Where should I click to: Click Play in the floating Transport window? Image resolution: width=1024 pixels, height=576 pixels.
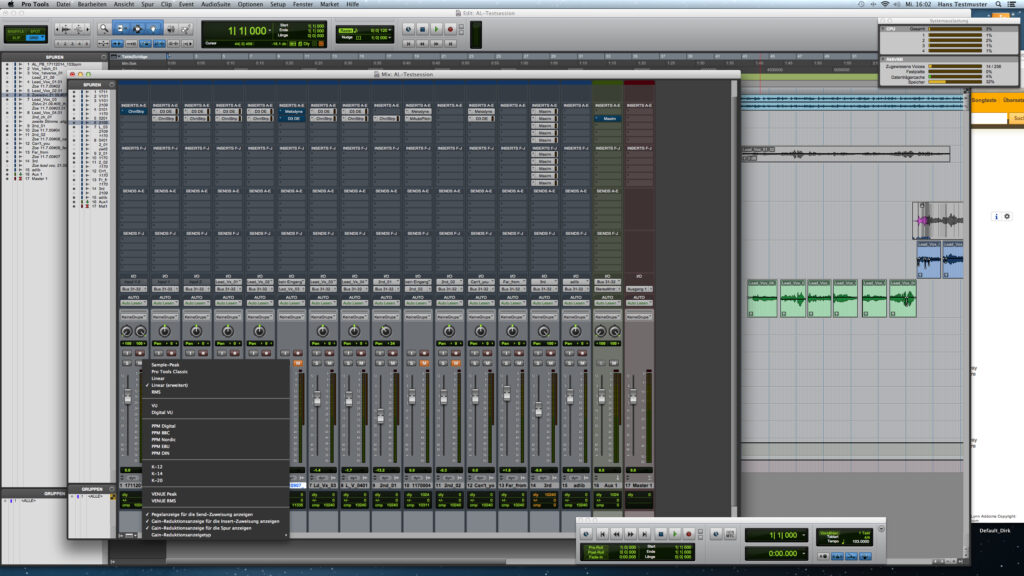[675, 534]
